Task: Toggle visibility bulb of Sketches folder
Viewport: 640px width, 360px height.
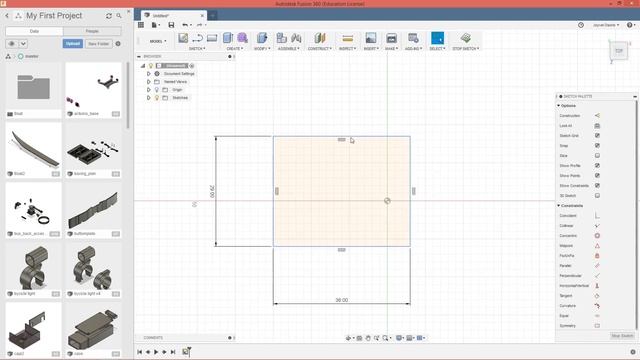Action: click(x=156, y=98)
